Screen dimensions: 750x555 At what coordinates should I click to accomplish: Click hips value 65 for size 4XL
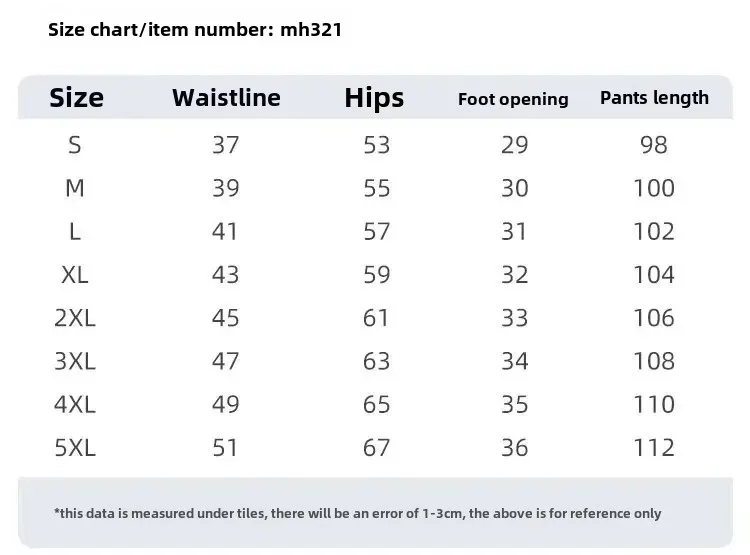pyautogui.click(x=376, y=404)
